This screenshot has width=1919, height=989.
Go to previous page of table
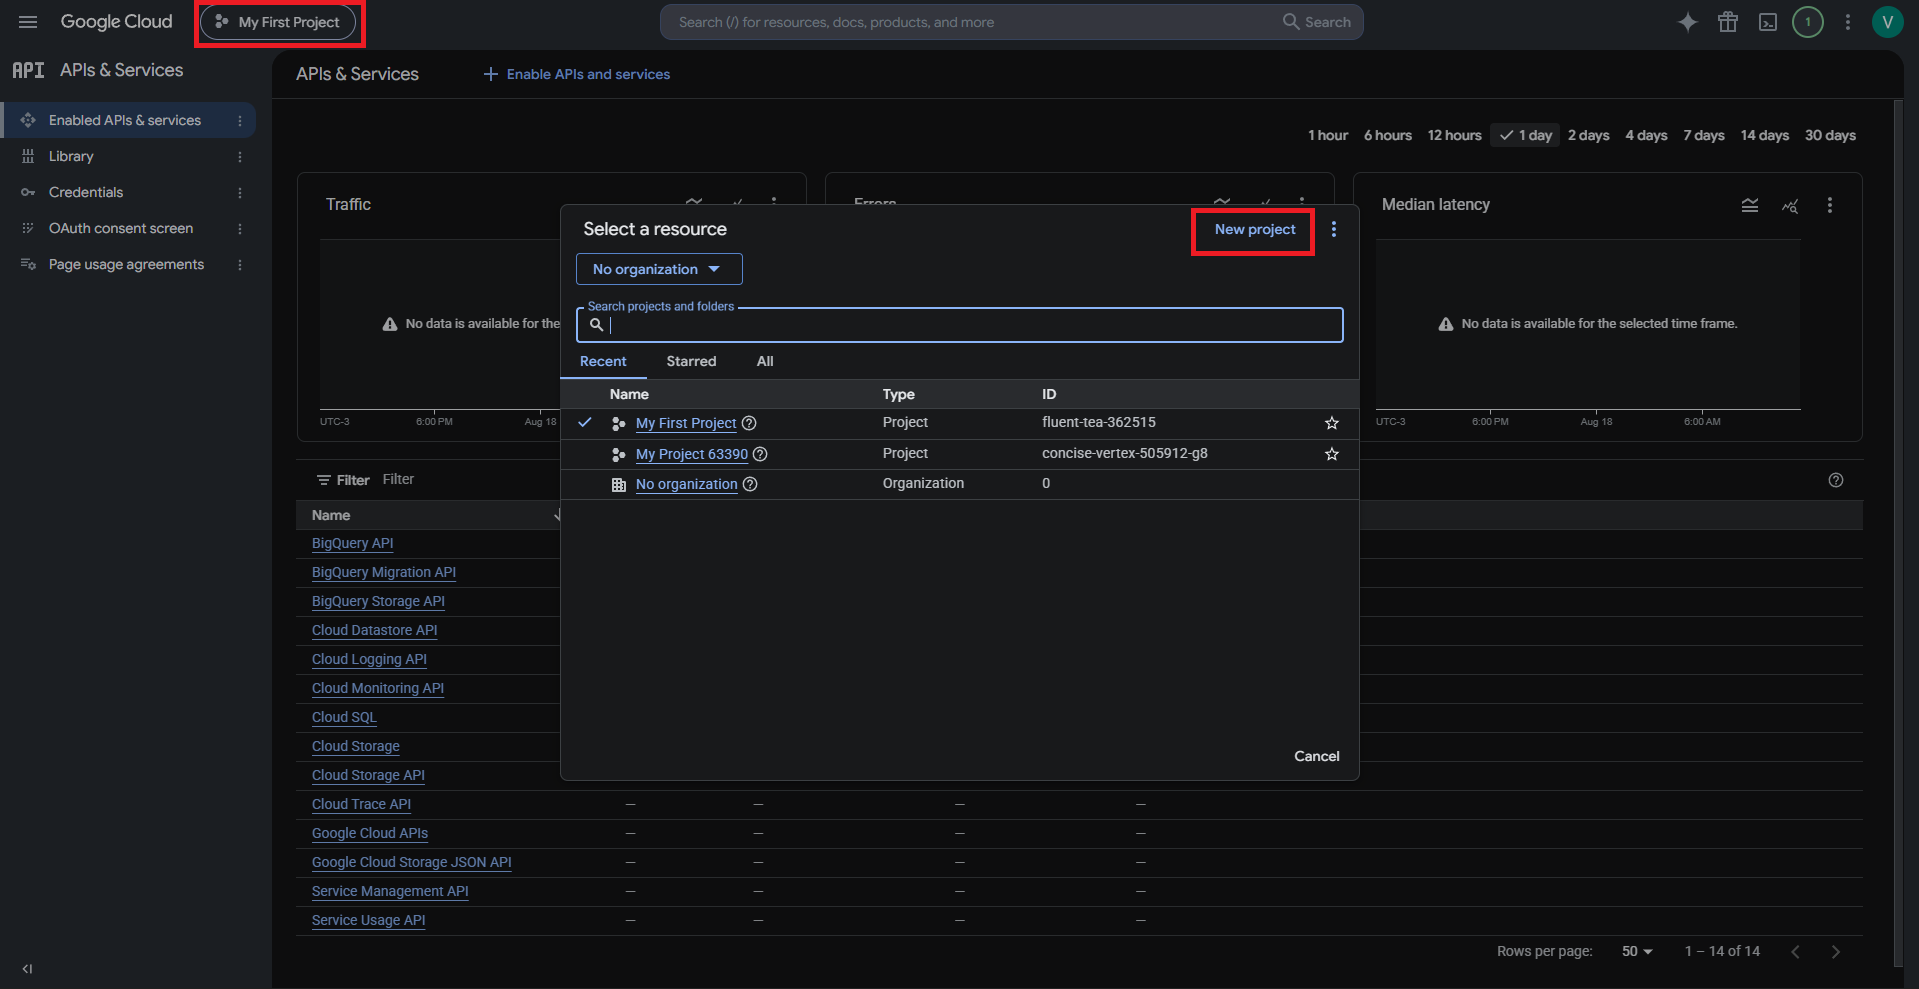tap(1796, 952)
